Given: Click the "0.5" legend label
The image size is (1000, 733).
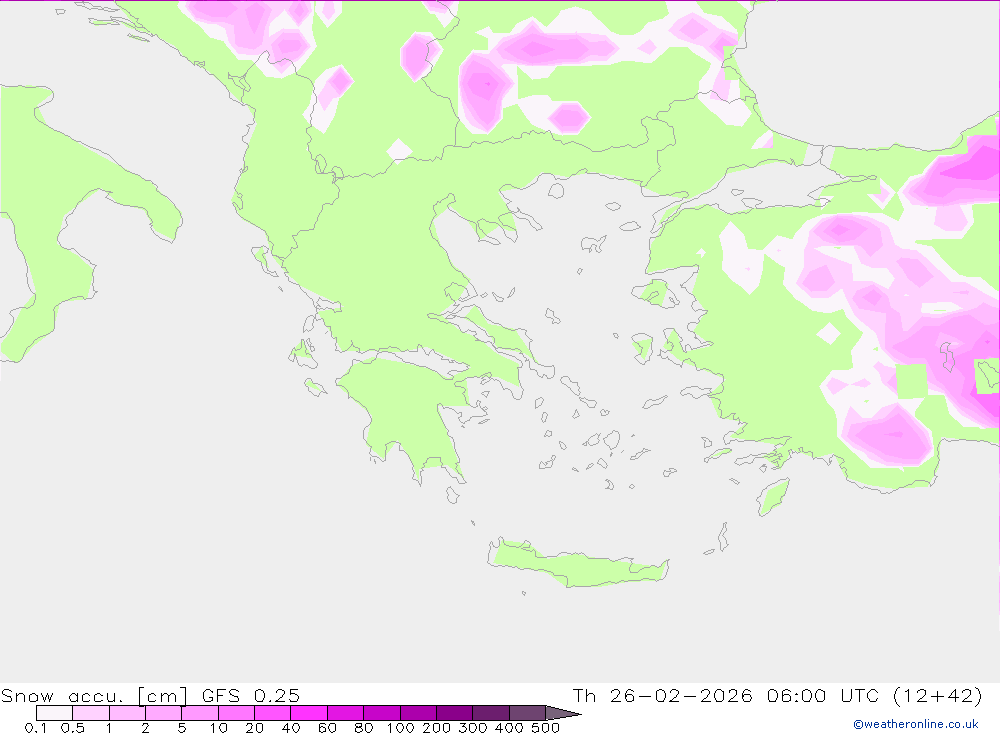Looking at the screenshot, I should (x=72, y=727).
